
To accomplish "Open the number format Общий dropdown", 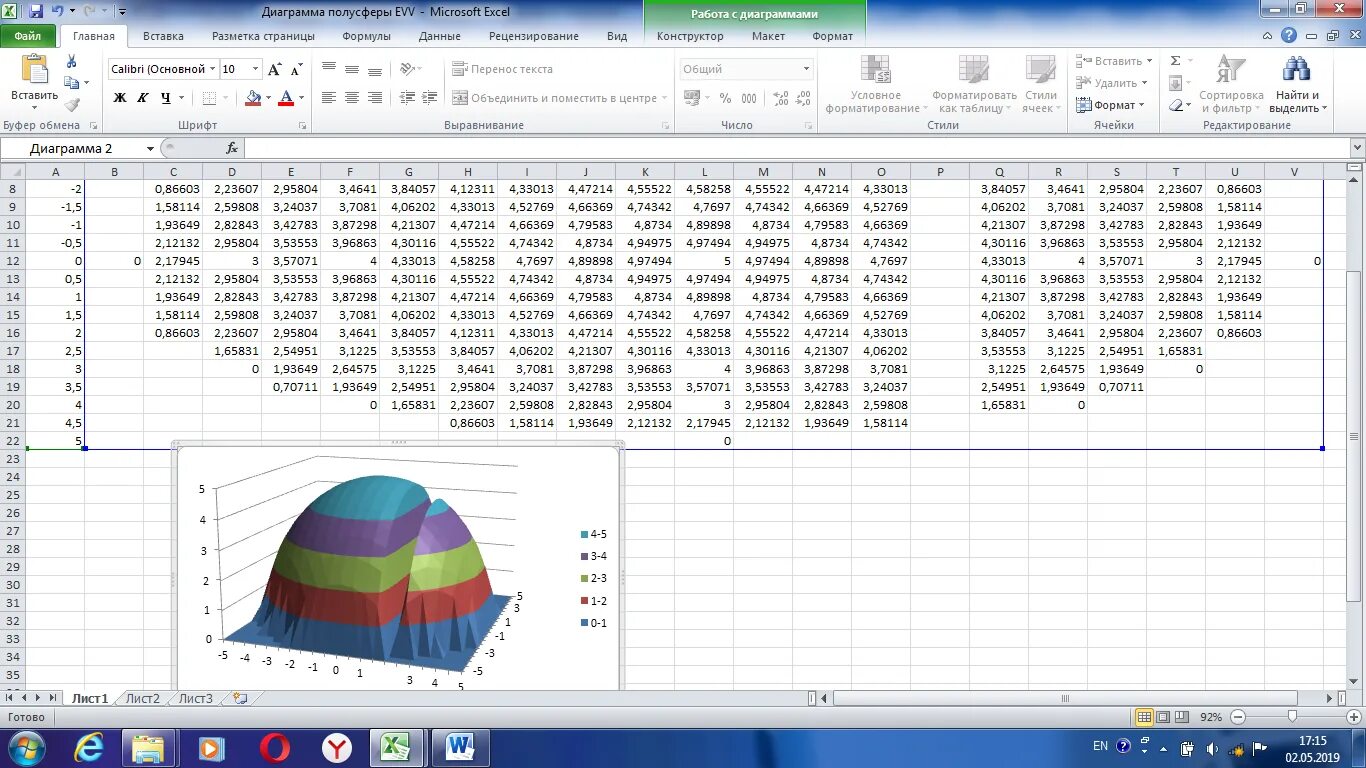I will tap(806, 69).
